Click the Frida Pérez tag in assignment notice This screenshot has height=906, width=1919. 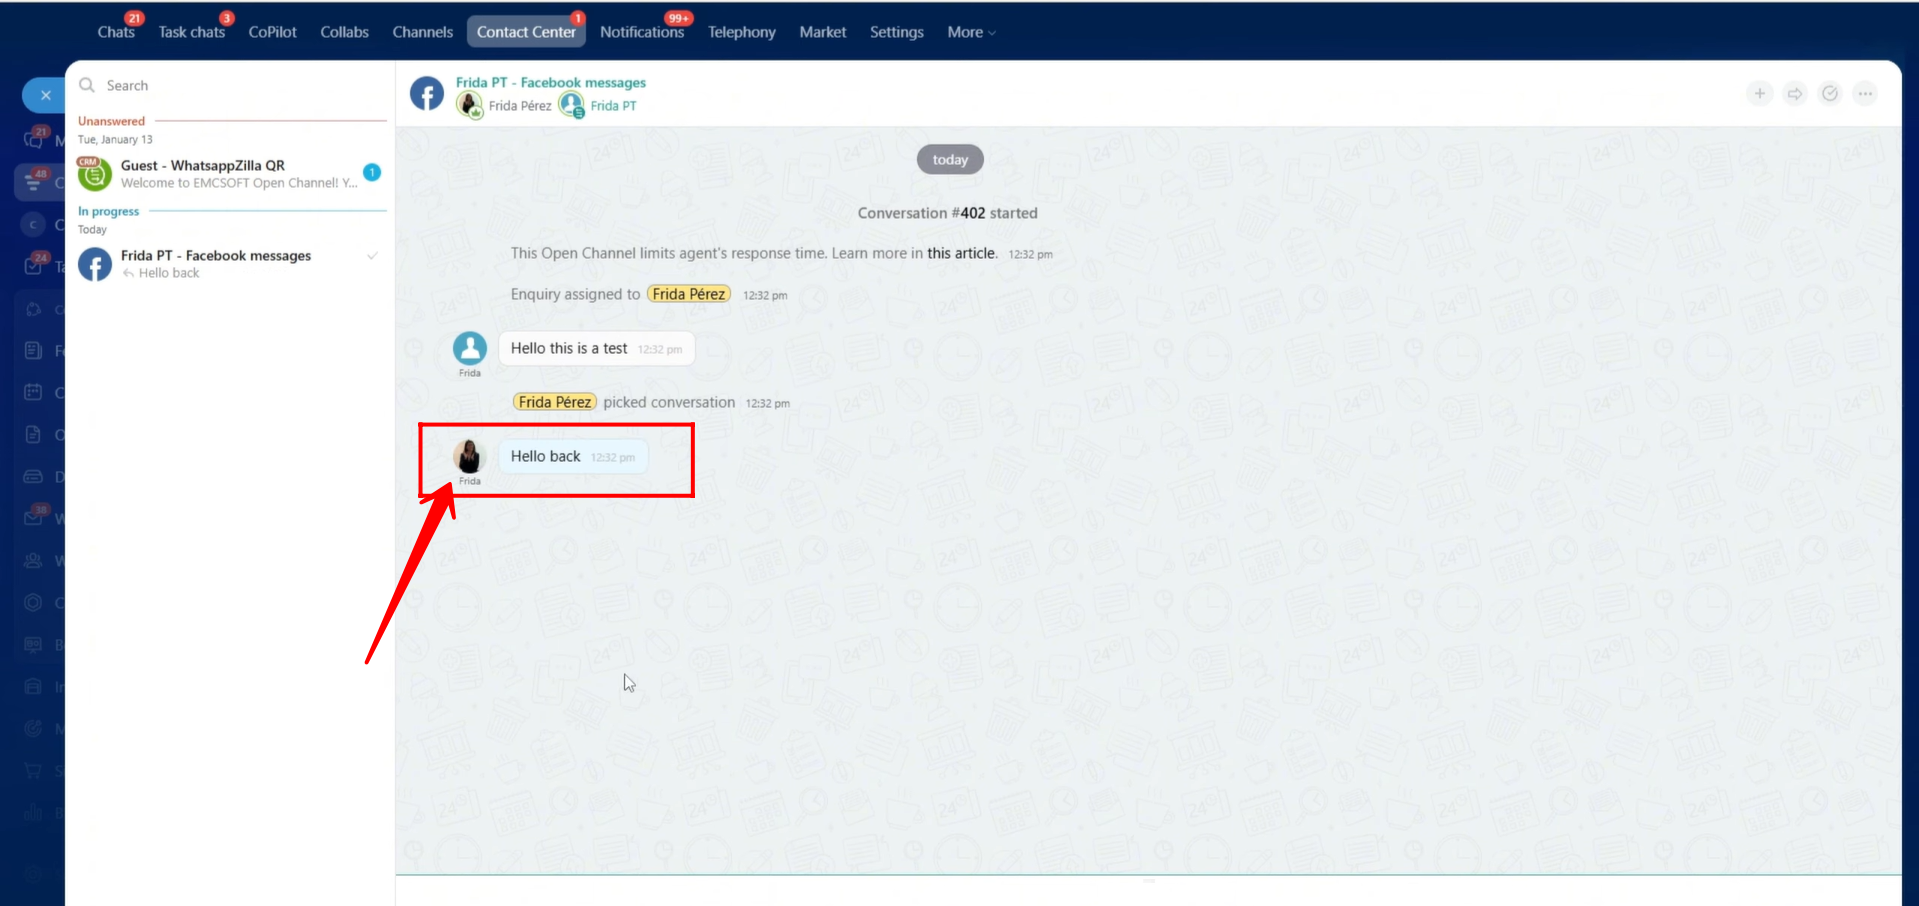click(688, 294)
